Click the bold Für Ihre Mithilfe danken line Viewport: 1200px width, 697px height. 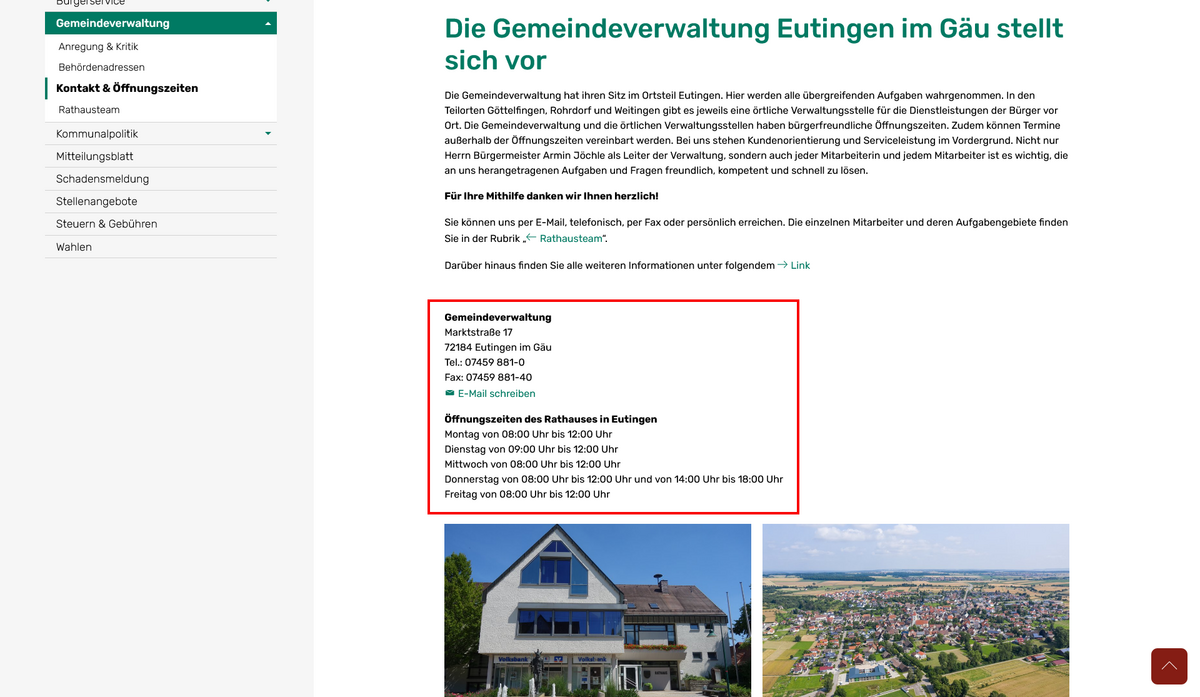(x=552, y=196)
